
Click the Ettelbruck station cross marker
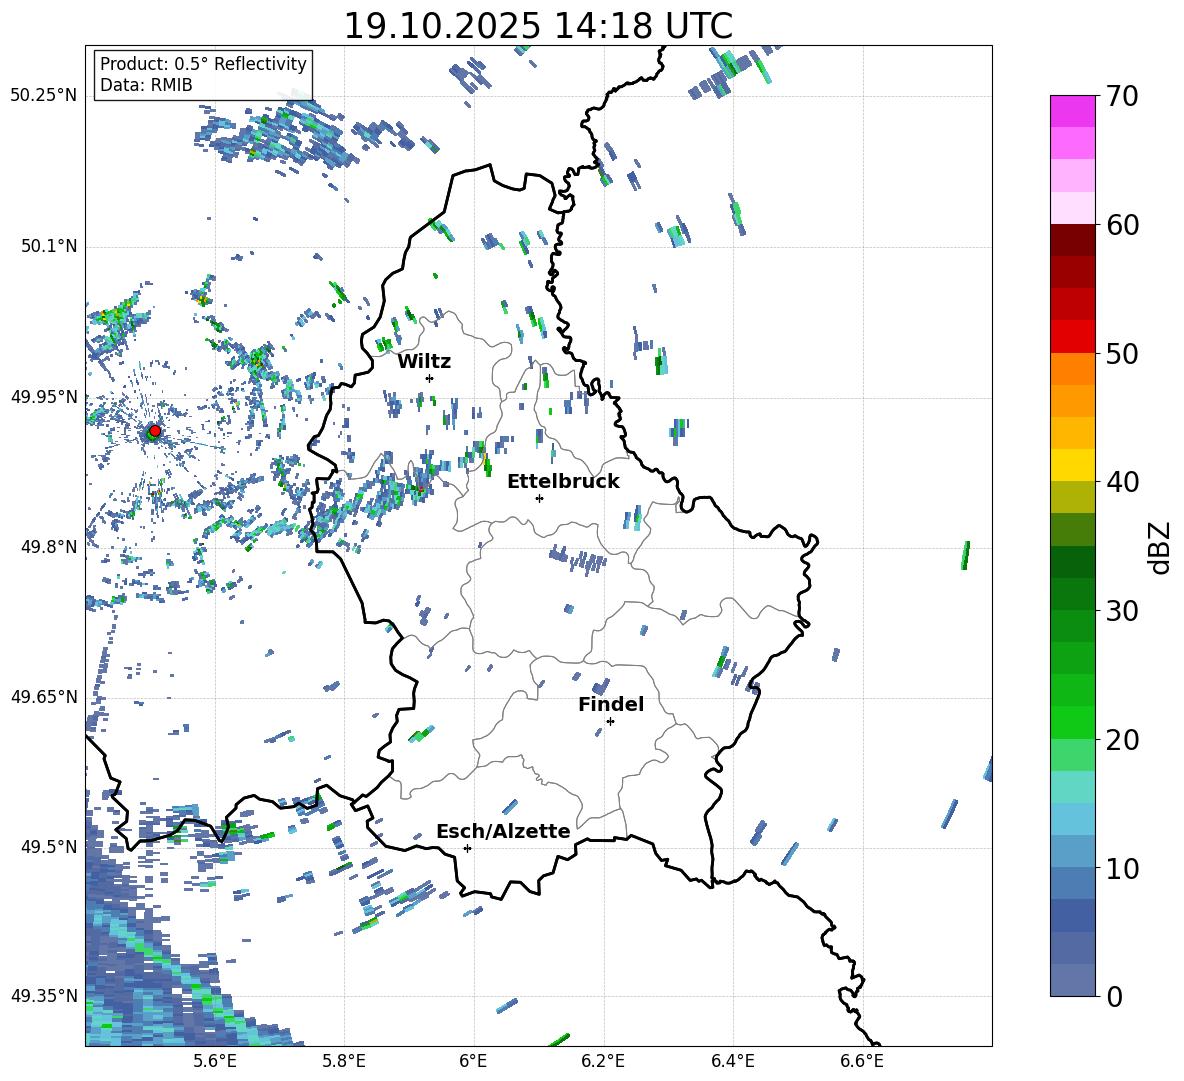coord(539,498)
